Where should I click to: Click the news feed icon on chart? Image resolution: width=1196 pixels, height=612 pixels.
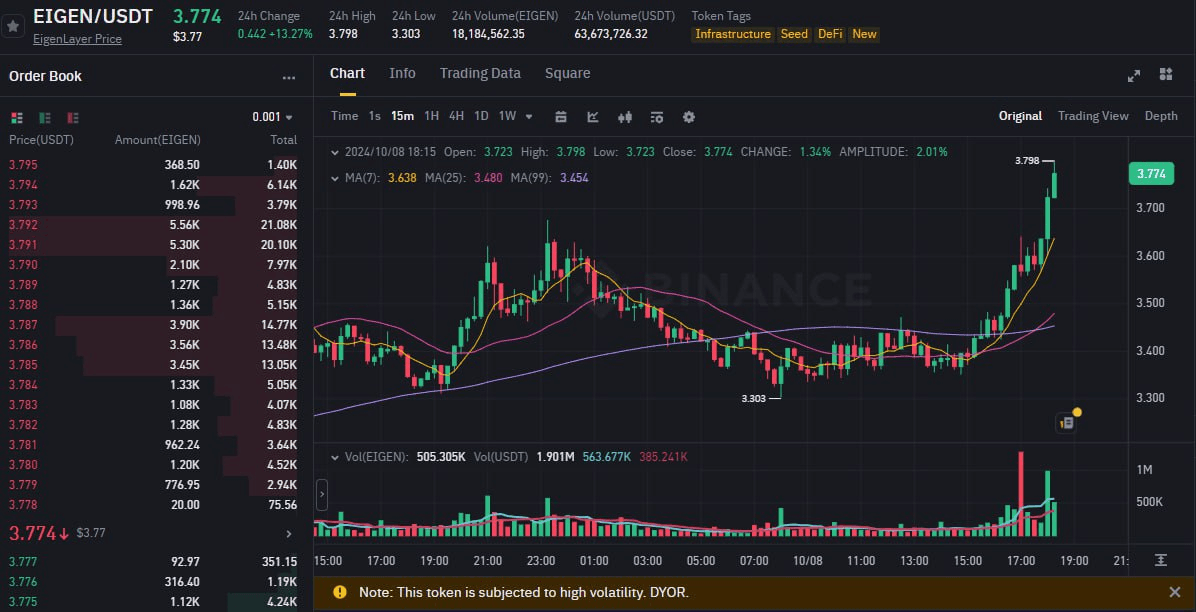[x=1067, y=422]
